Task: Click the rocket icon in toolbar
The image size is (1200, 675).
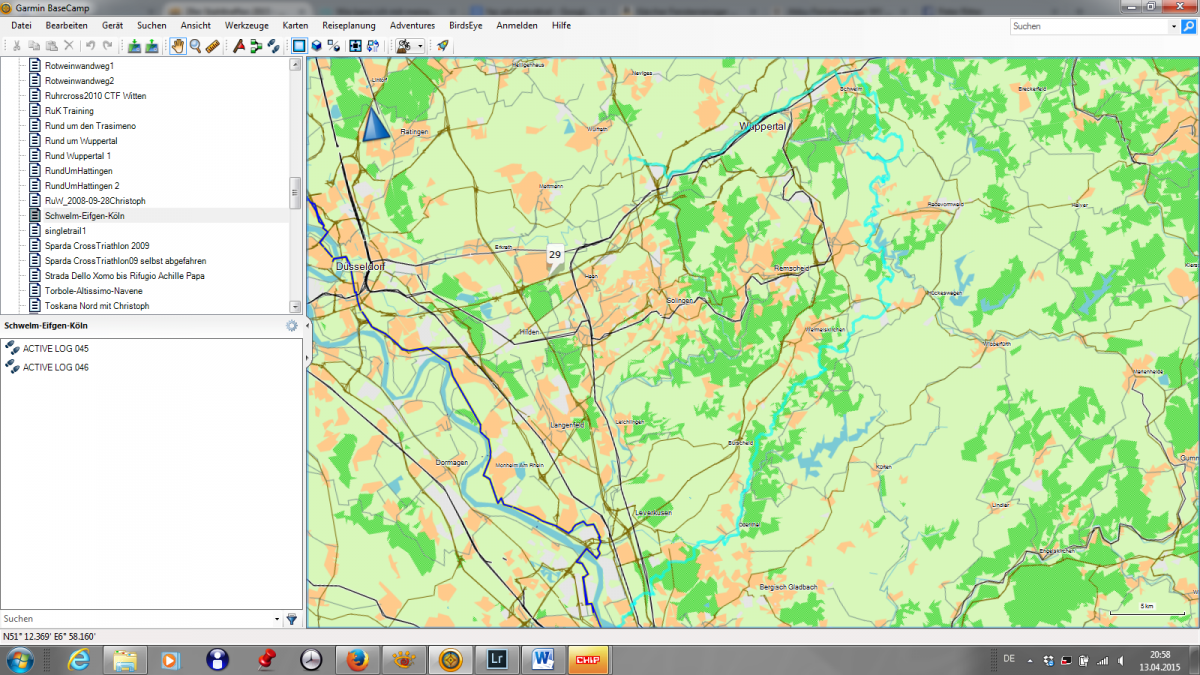Action: coord(443,46)
